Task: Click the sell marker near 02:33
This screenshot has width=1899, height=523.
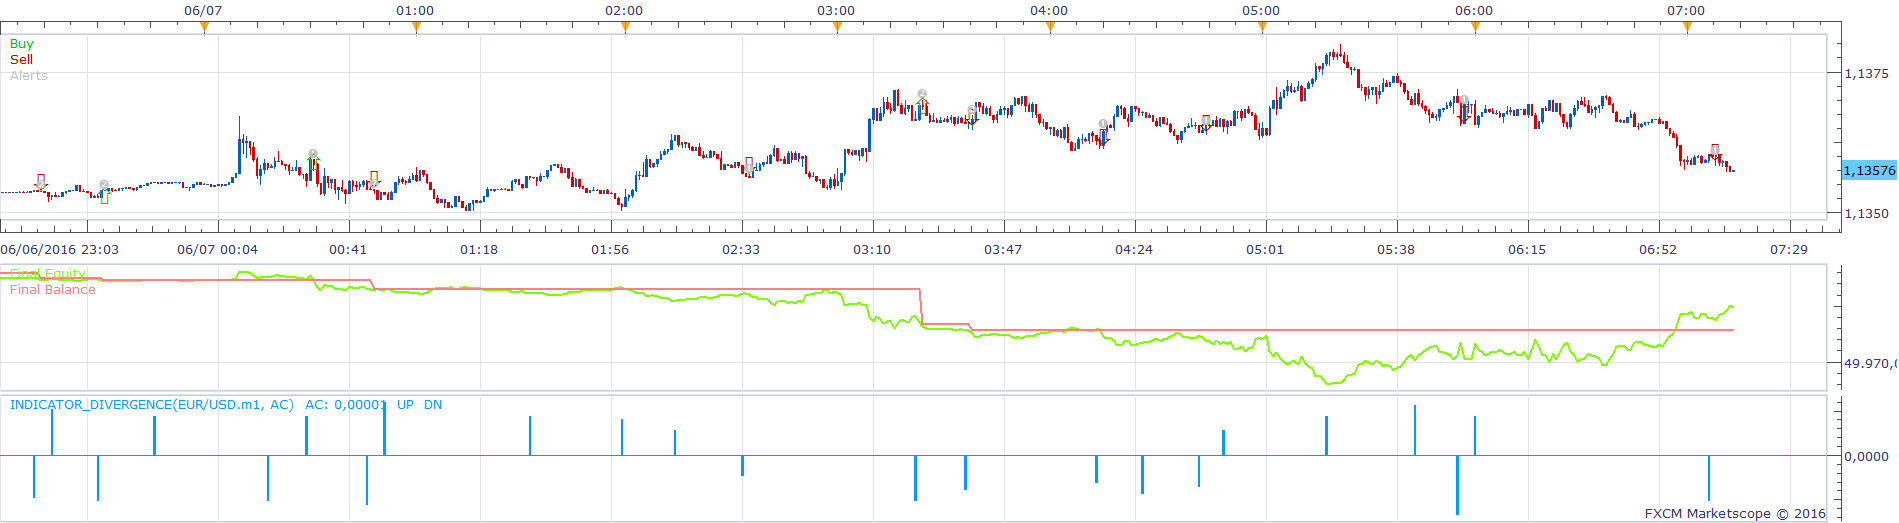Action: 749,165
